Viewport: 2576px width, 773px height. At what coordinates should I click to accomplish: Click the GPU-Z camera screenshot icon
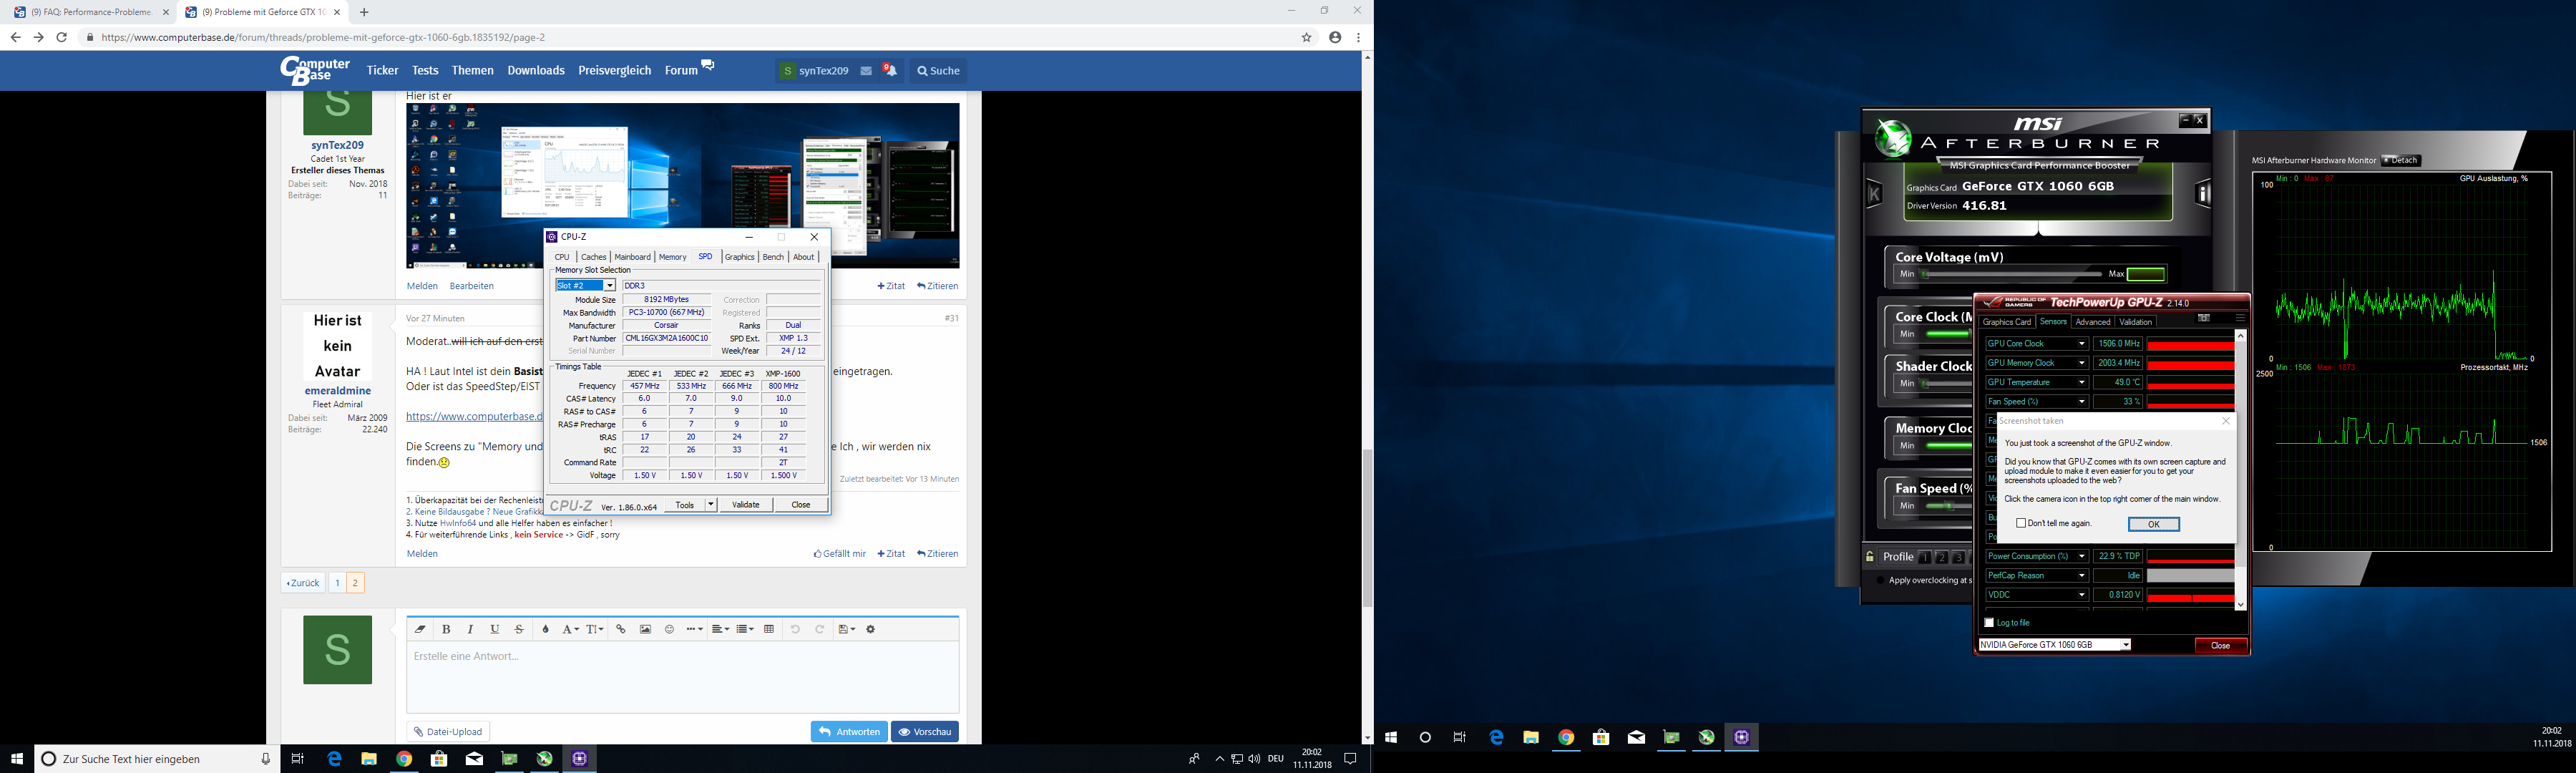(x=2203, y=319)
